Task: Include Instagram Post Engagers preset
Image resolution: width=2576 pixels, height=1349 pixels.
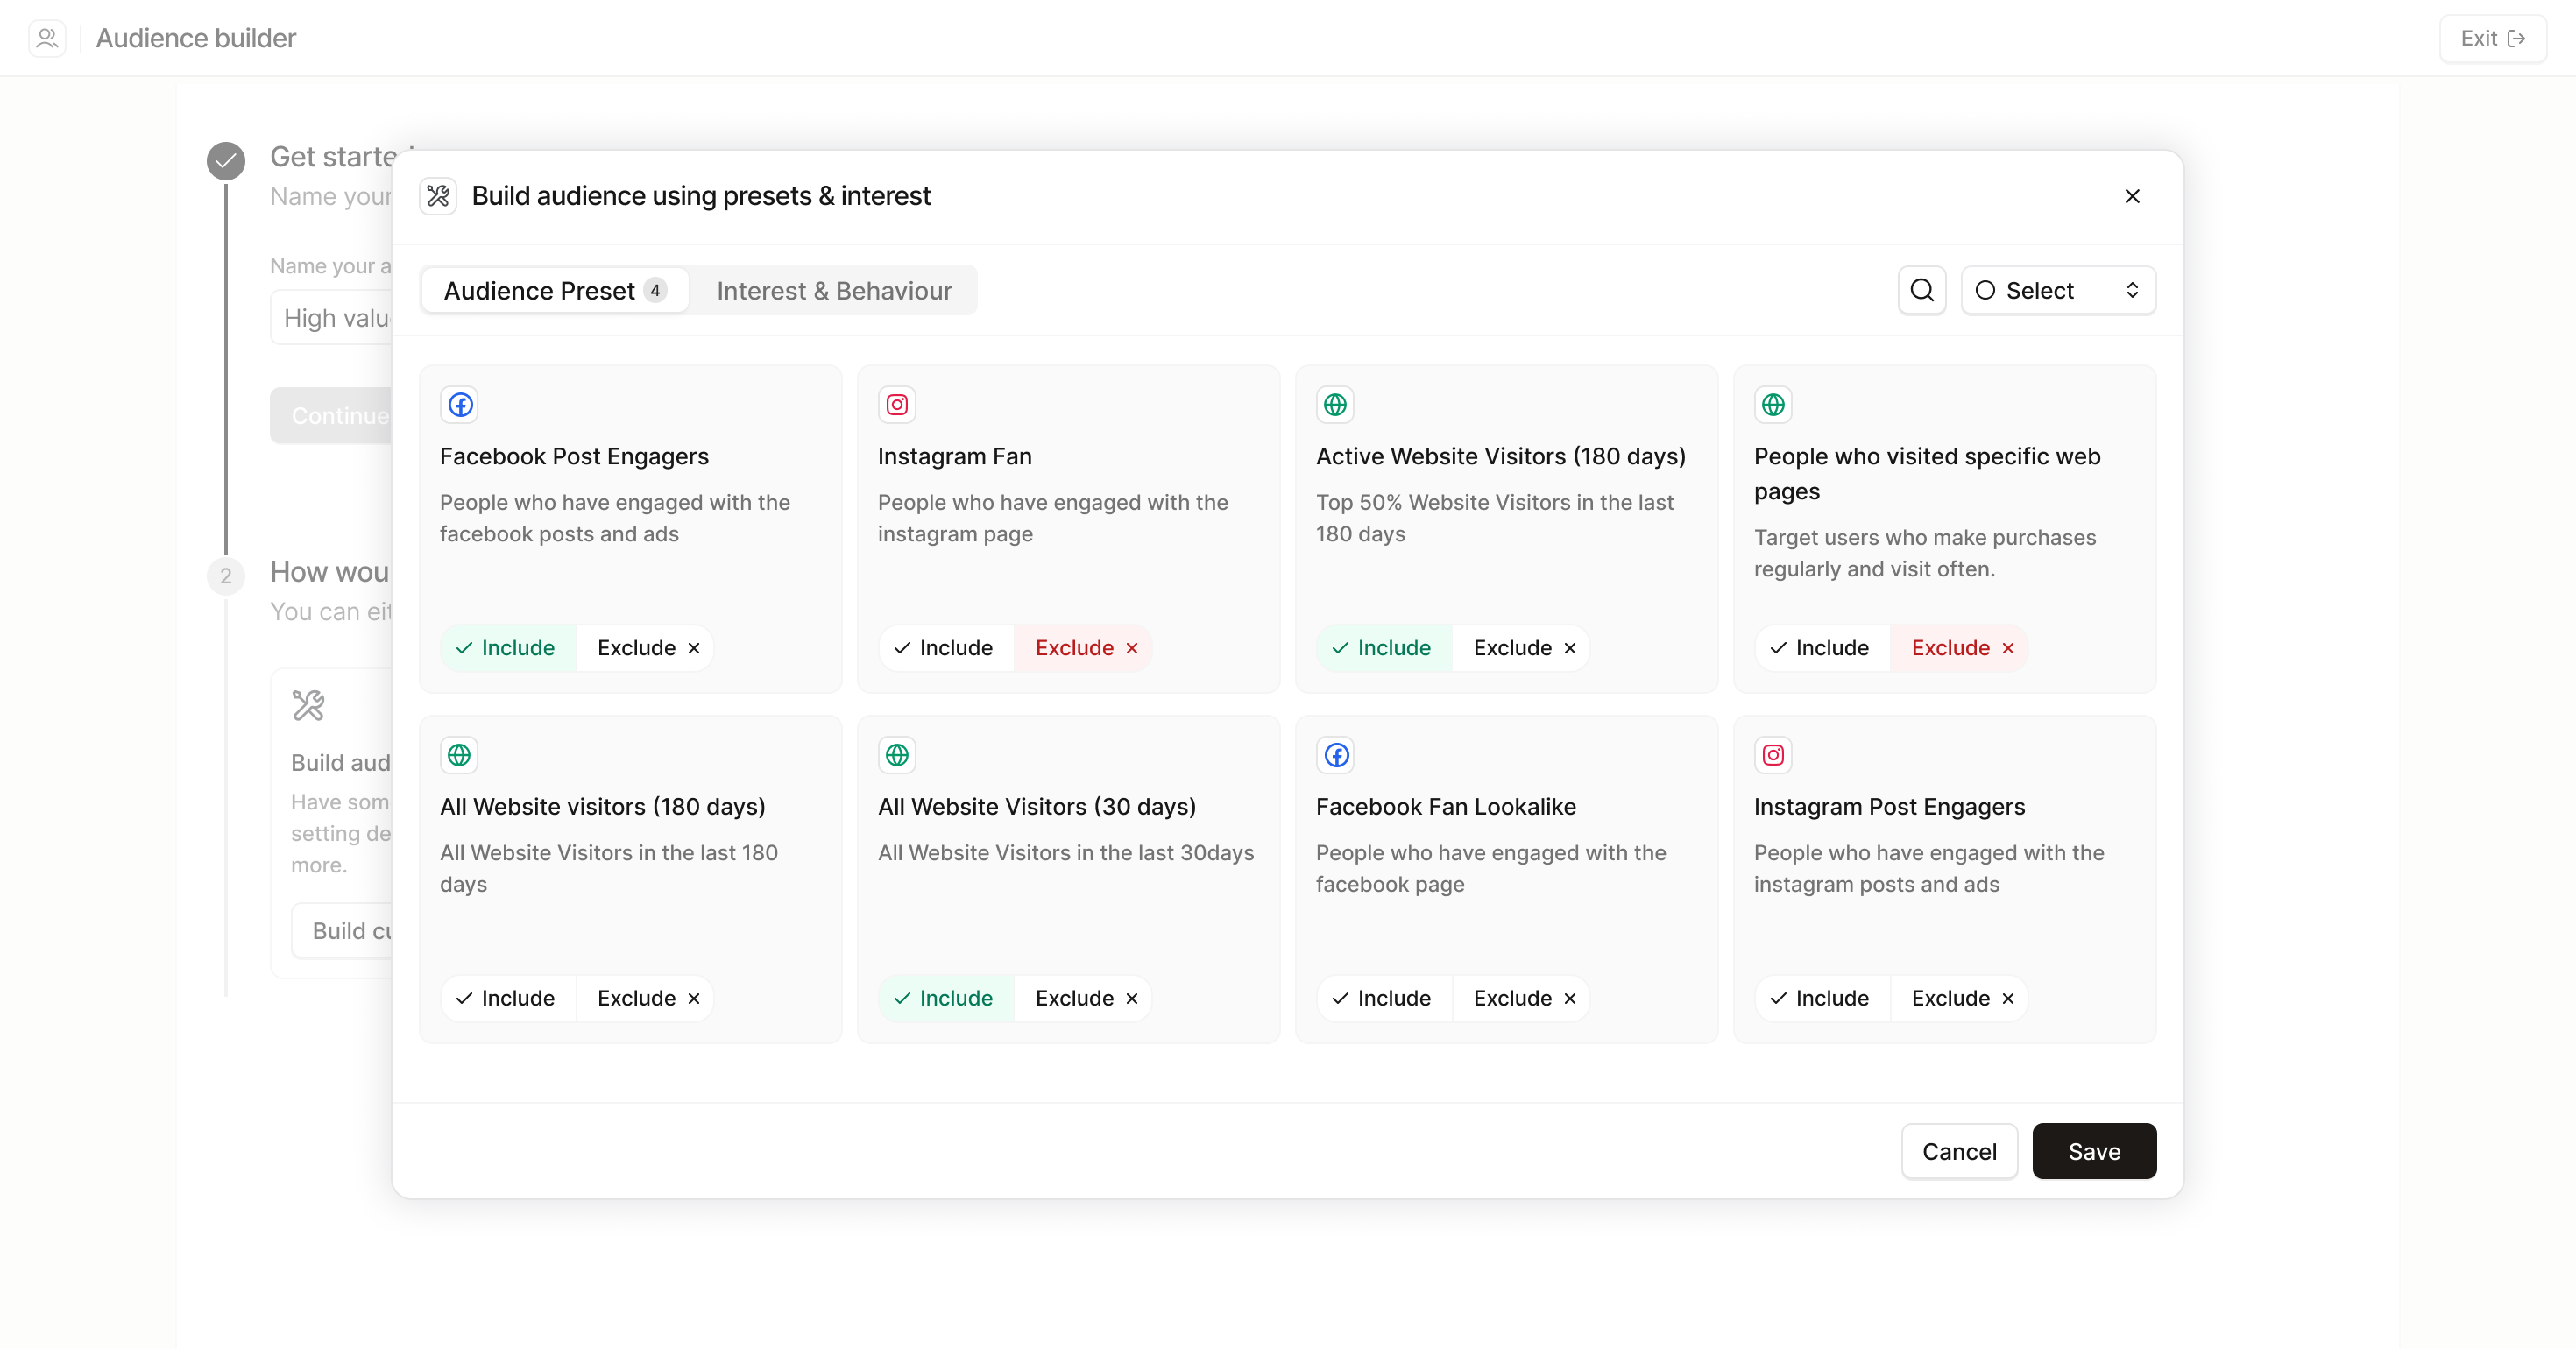Action: [1822, 998]
